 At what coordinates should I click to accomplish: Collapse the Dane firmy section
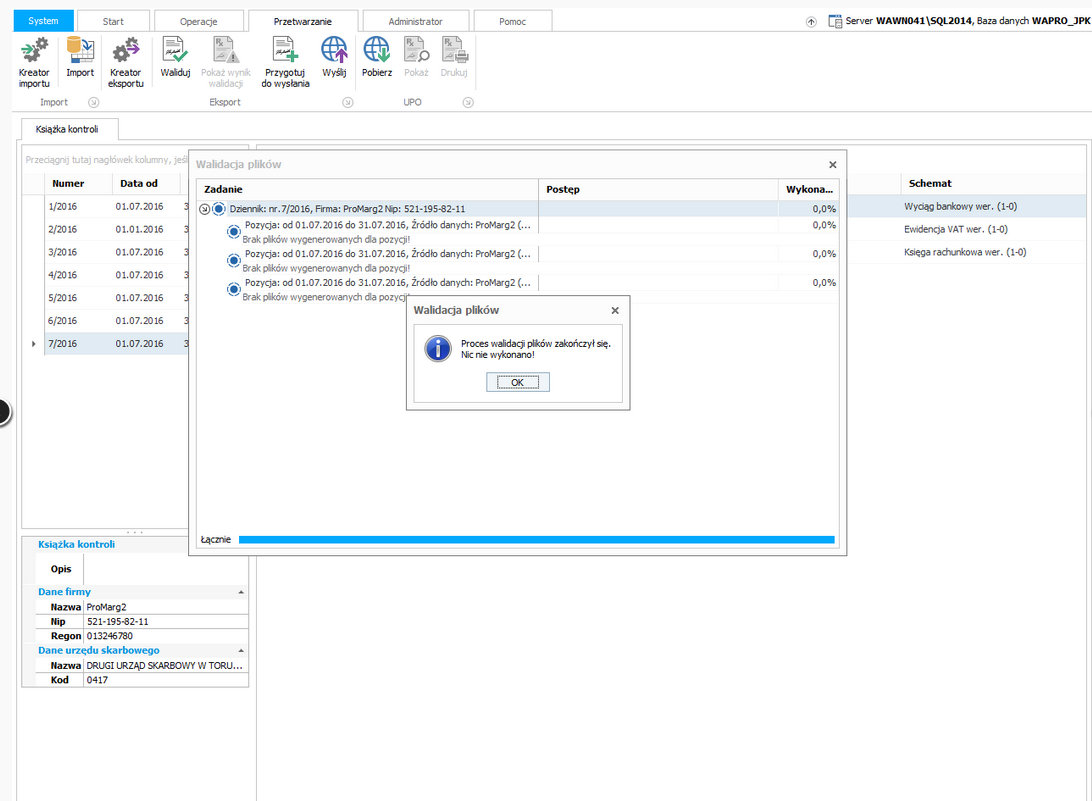click(241, 592)
